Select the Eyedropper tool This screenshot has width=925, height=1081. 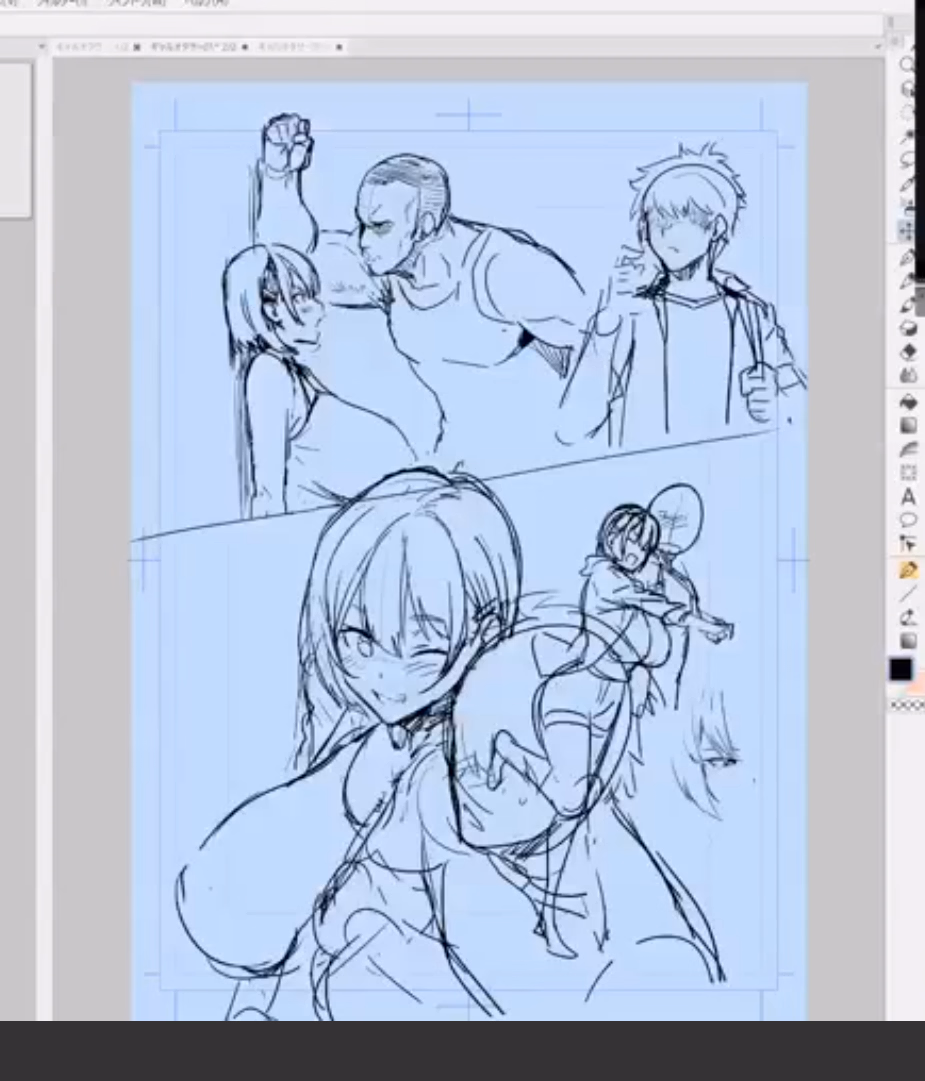click(907, 184)
